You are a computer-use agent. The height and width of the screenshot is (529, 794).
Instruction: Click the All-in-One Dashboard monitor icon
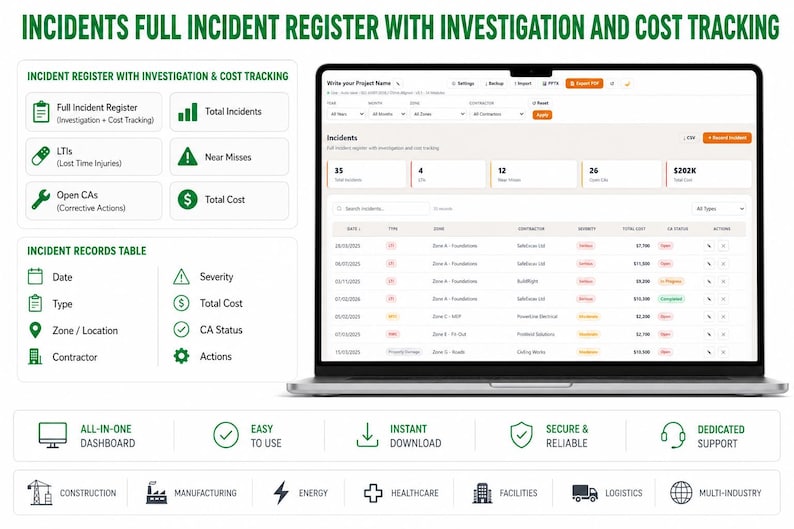coord(53,435)
